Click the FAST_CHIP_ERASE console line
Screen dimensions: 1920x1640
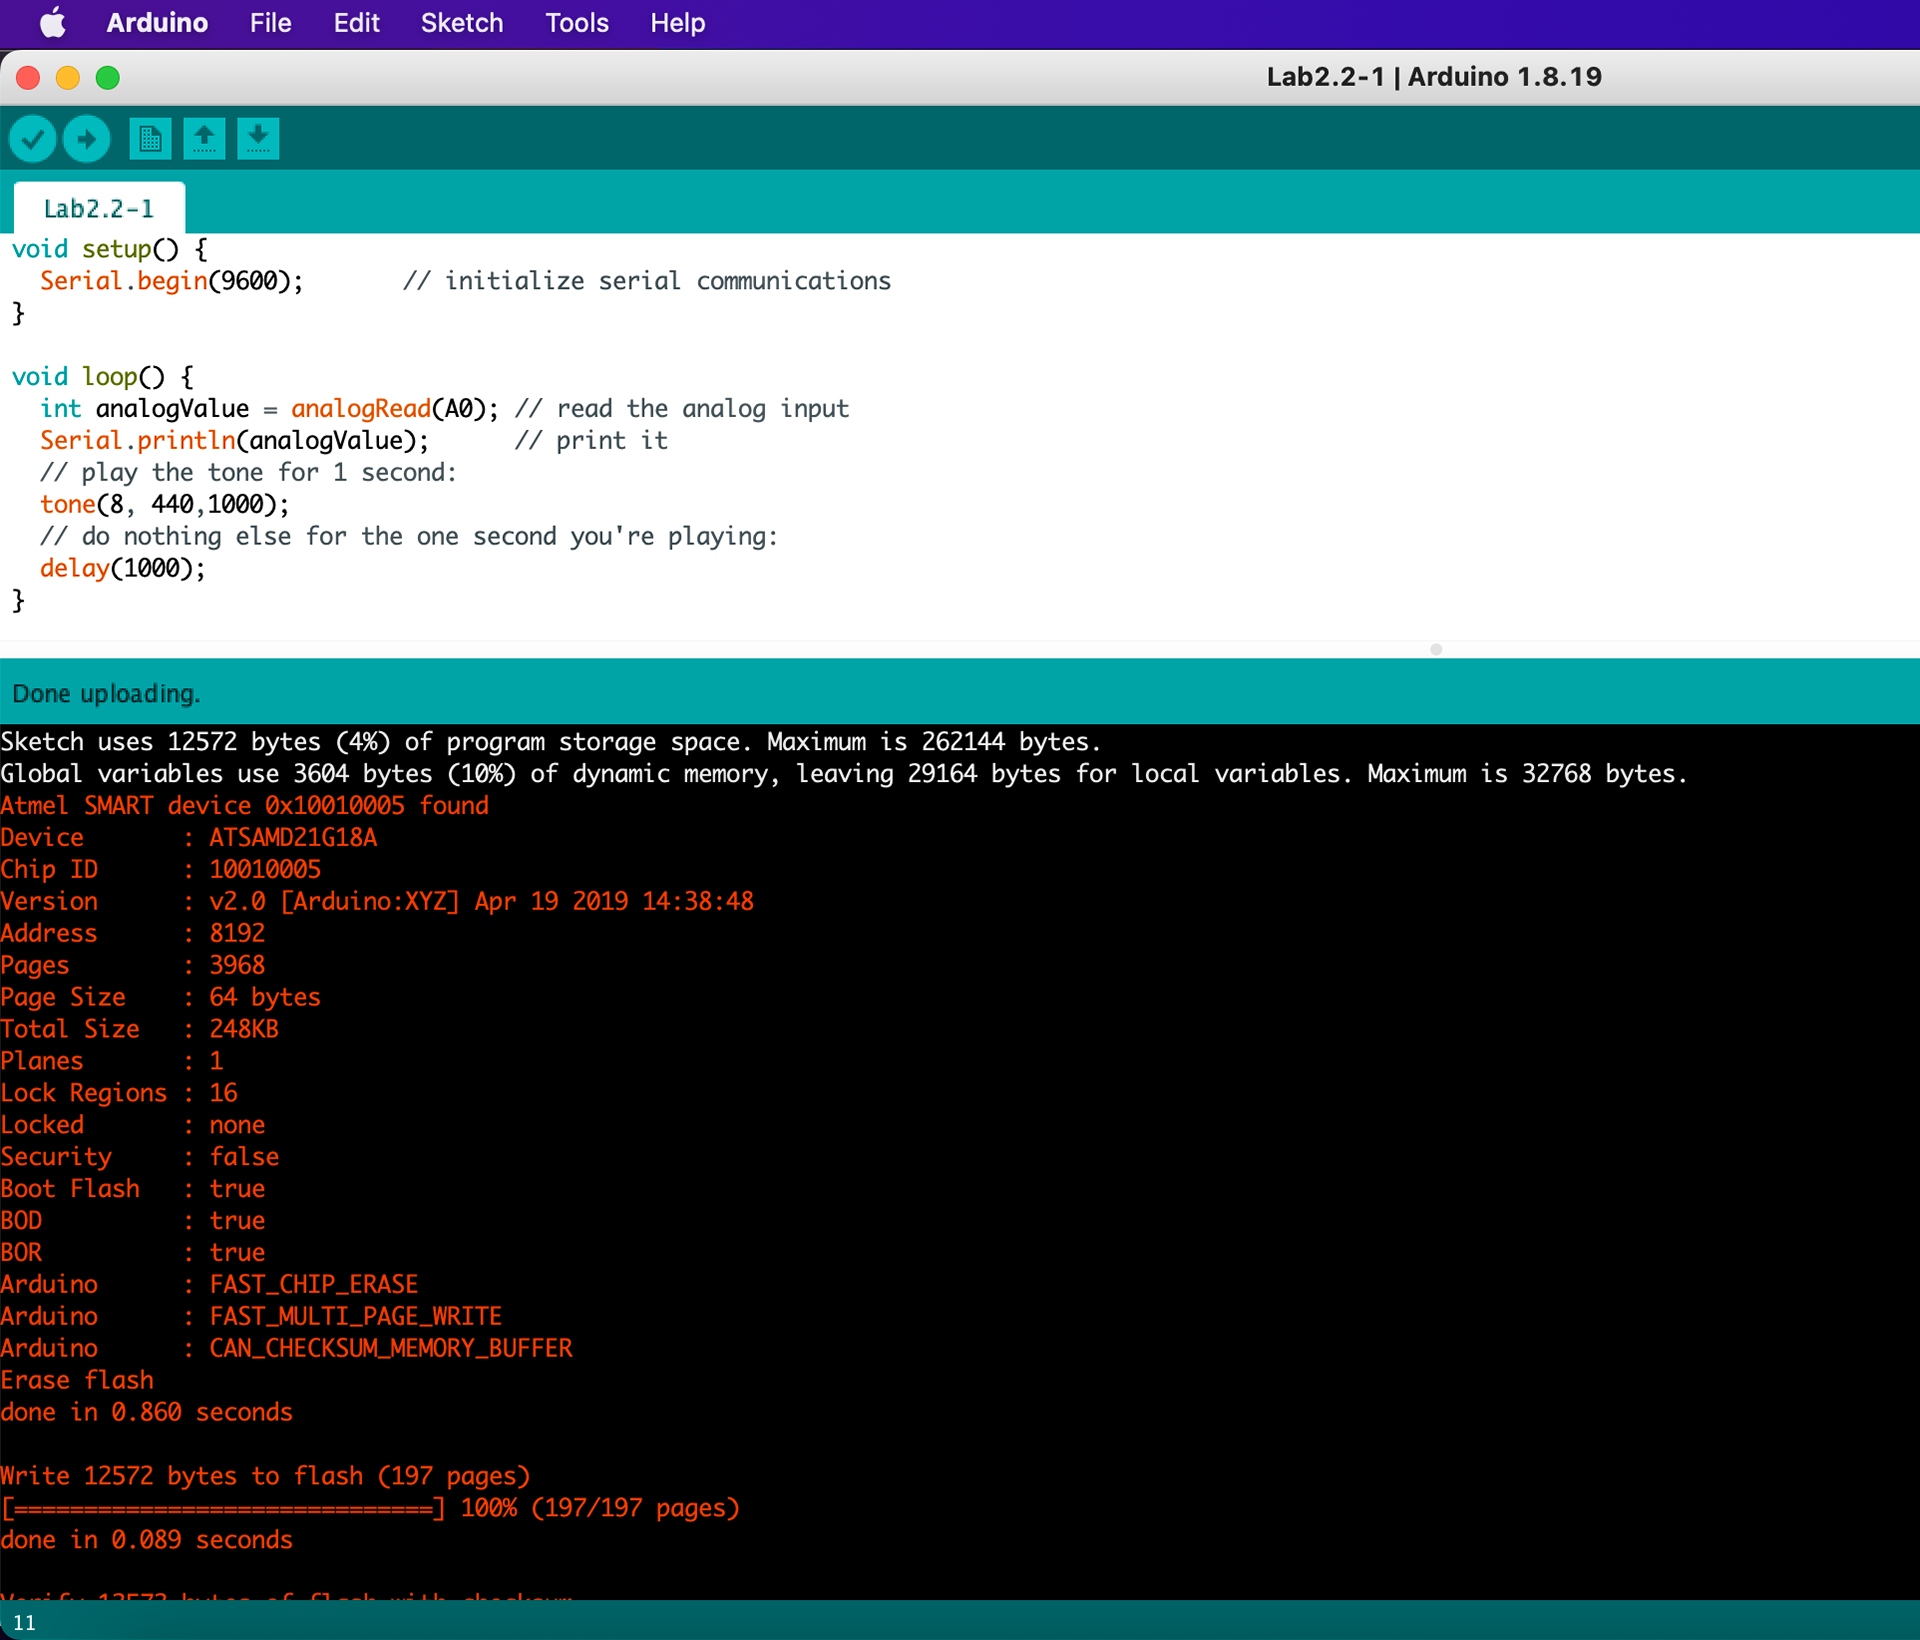[209, 1286]
